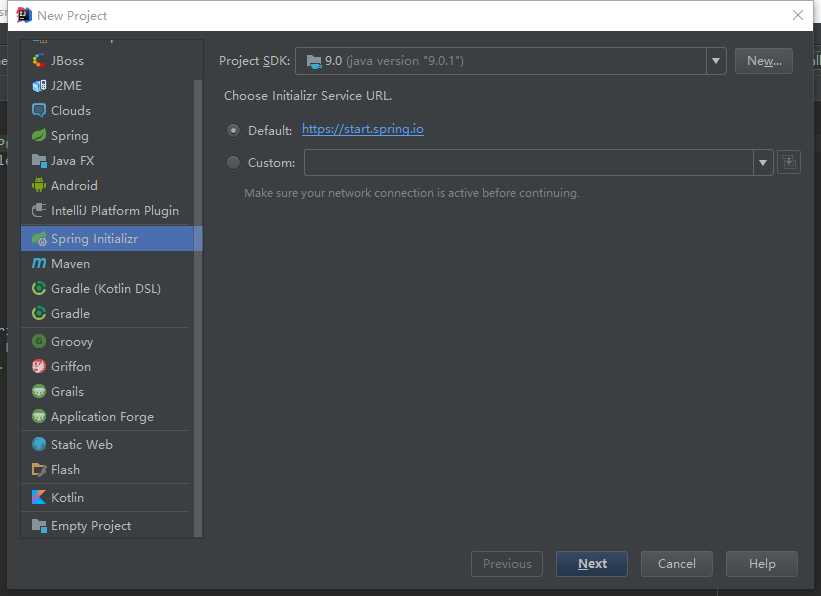821x596 pixels.
Task: Click the Android label text
Action: click(74, 186)
